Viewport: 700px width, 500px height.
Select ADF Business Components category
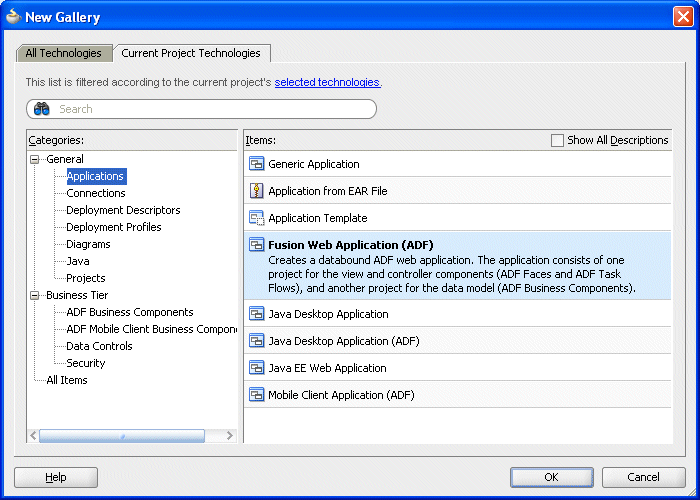[x=130, y=312]
